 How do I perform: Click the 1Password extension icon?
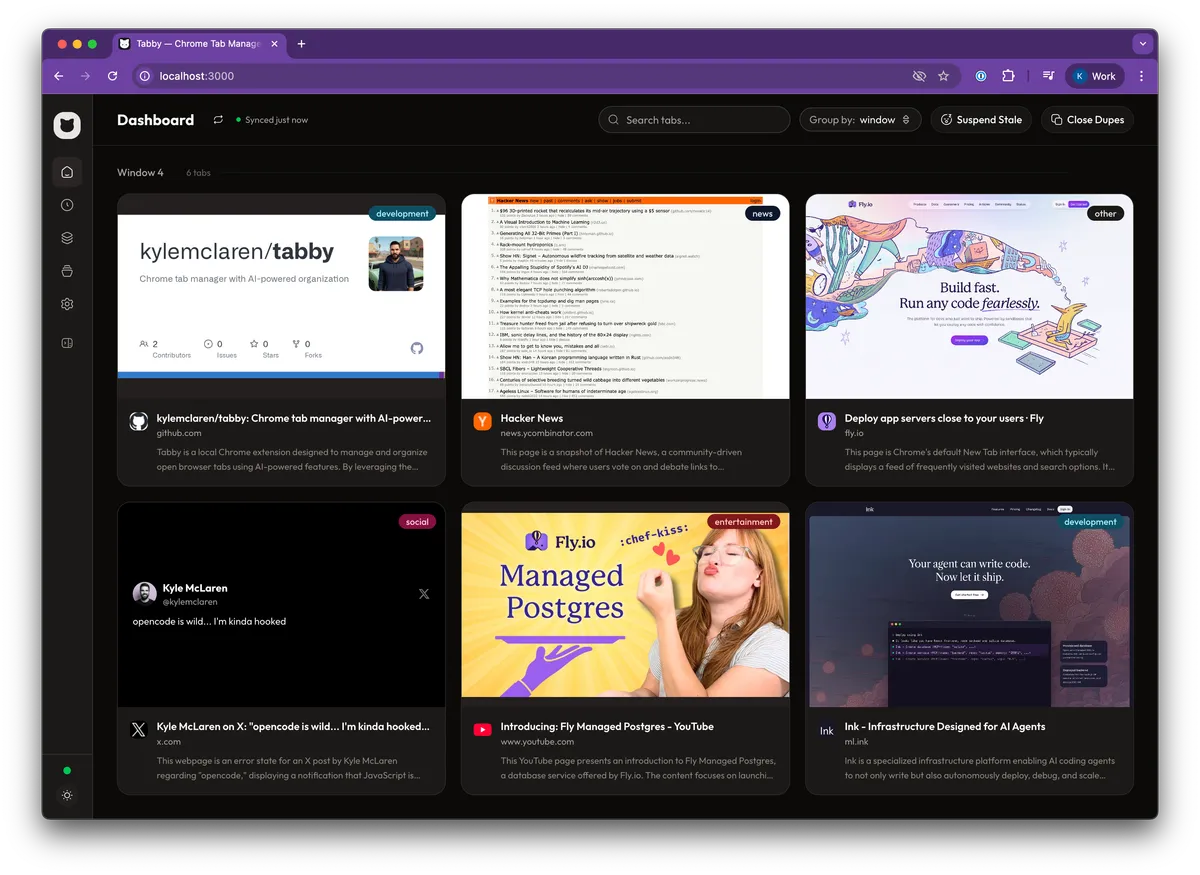(x=981, y=76)
